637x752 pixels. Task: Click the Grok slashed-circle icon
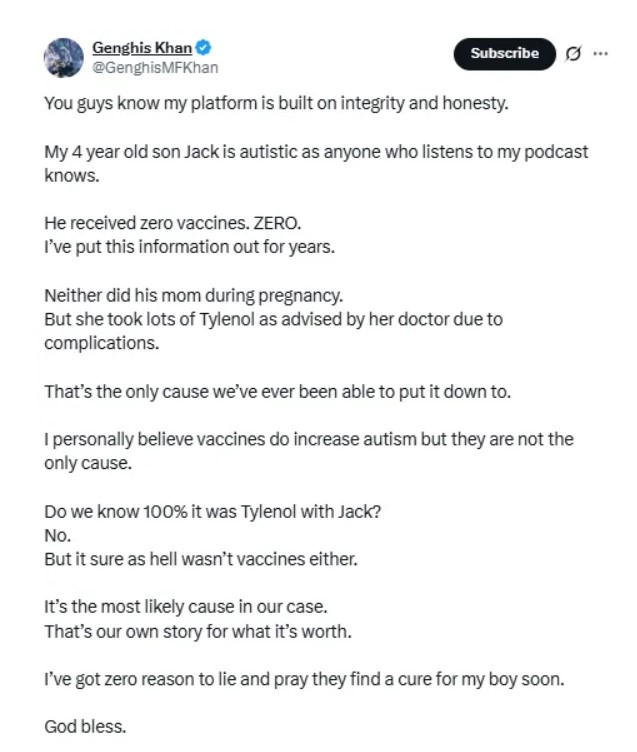coord(573,54)
